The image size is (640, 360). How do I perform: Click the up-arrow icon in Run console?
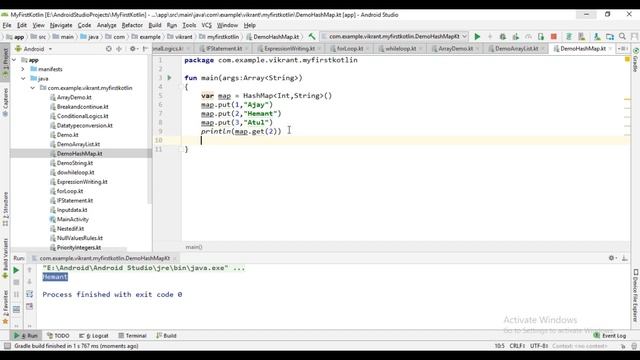tap(29, 270)
